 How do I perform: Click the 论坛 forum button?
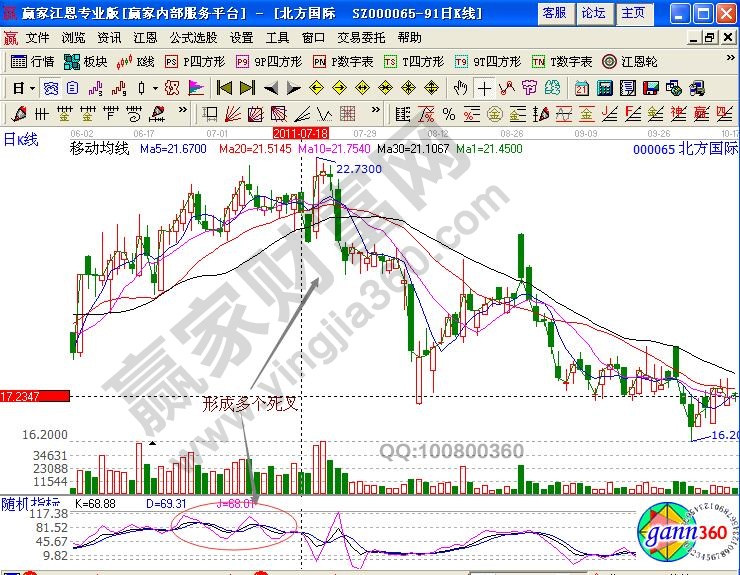pos(594,13)
